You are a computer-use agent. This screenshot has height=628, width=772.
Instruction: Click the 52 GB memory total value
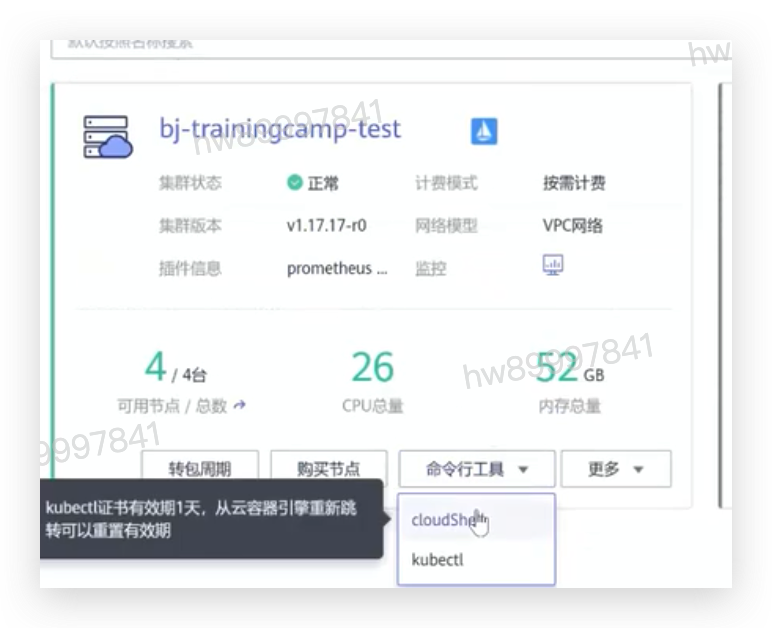(569, 368)
